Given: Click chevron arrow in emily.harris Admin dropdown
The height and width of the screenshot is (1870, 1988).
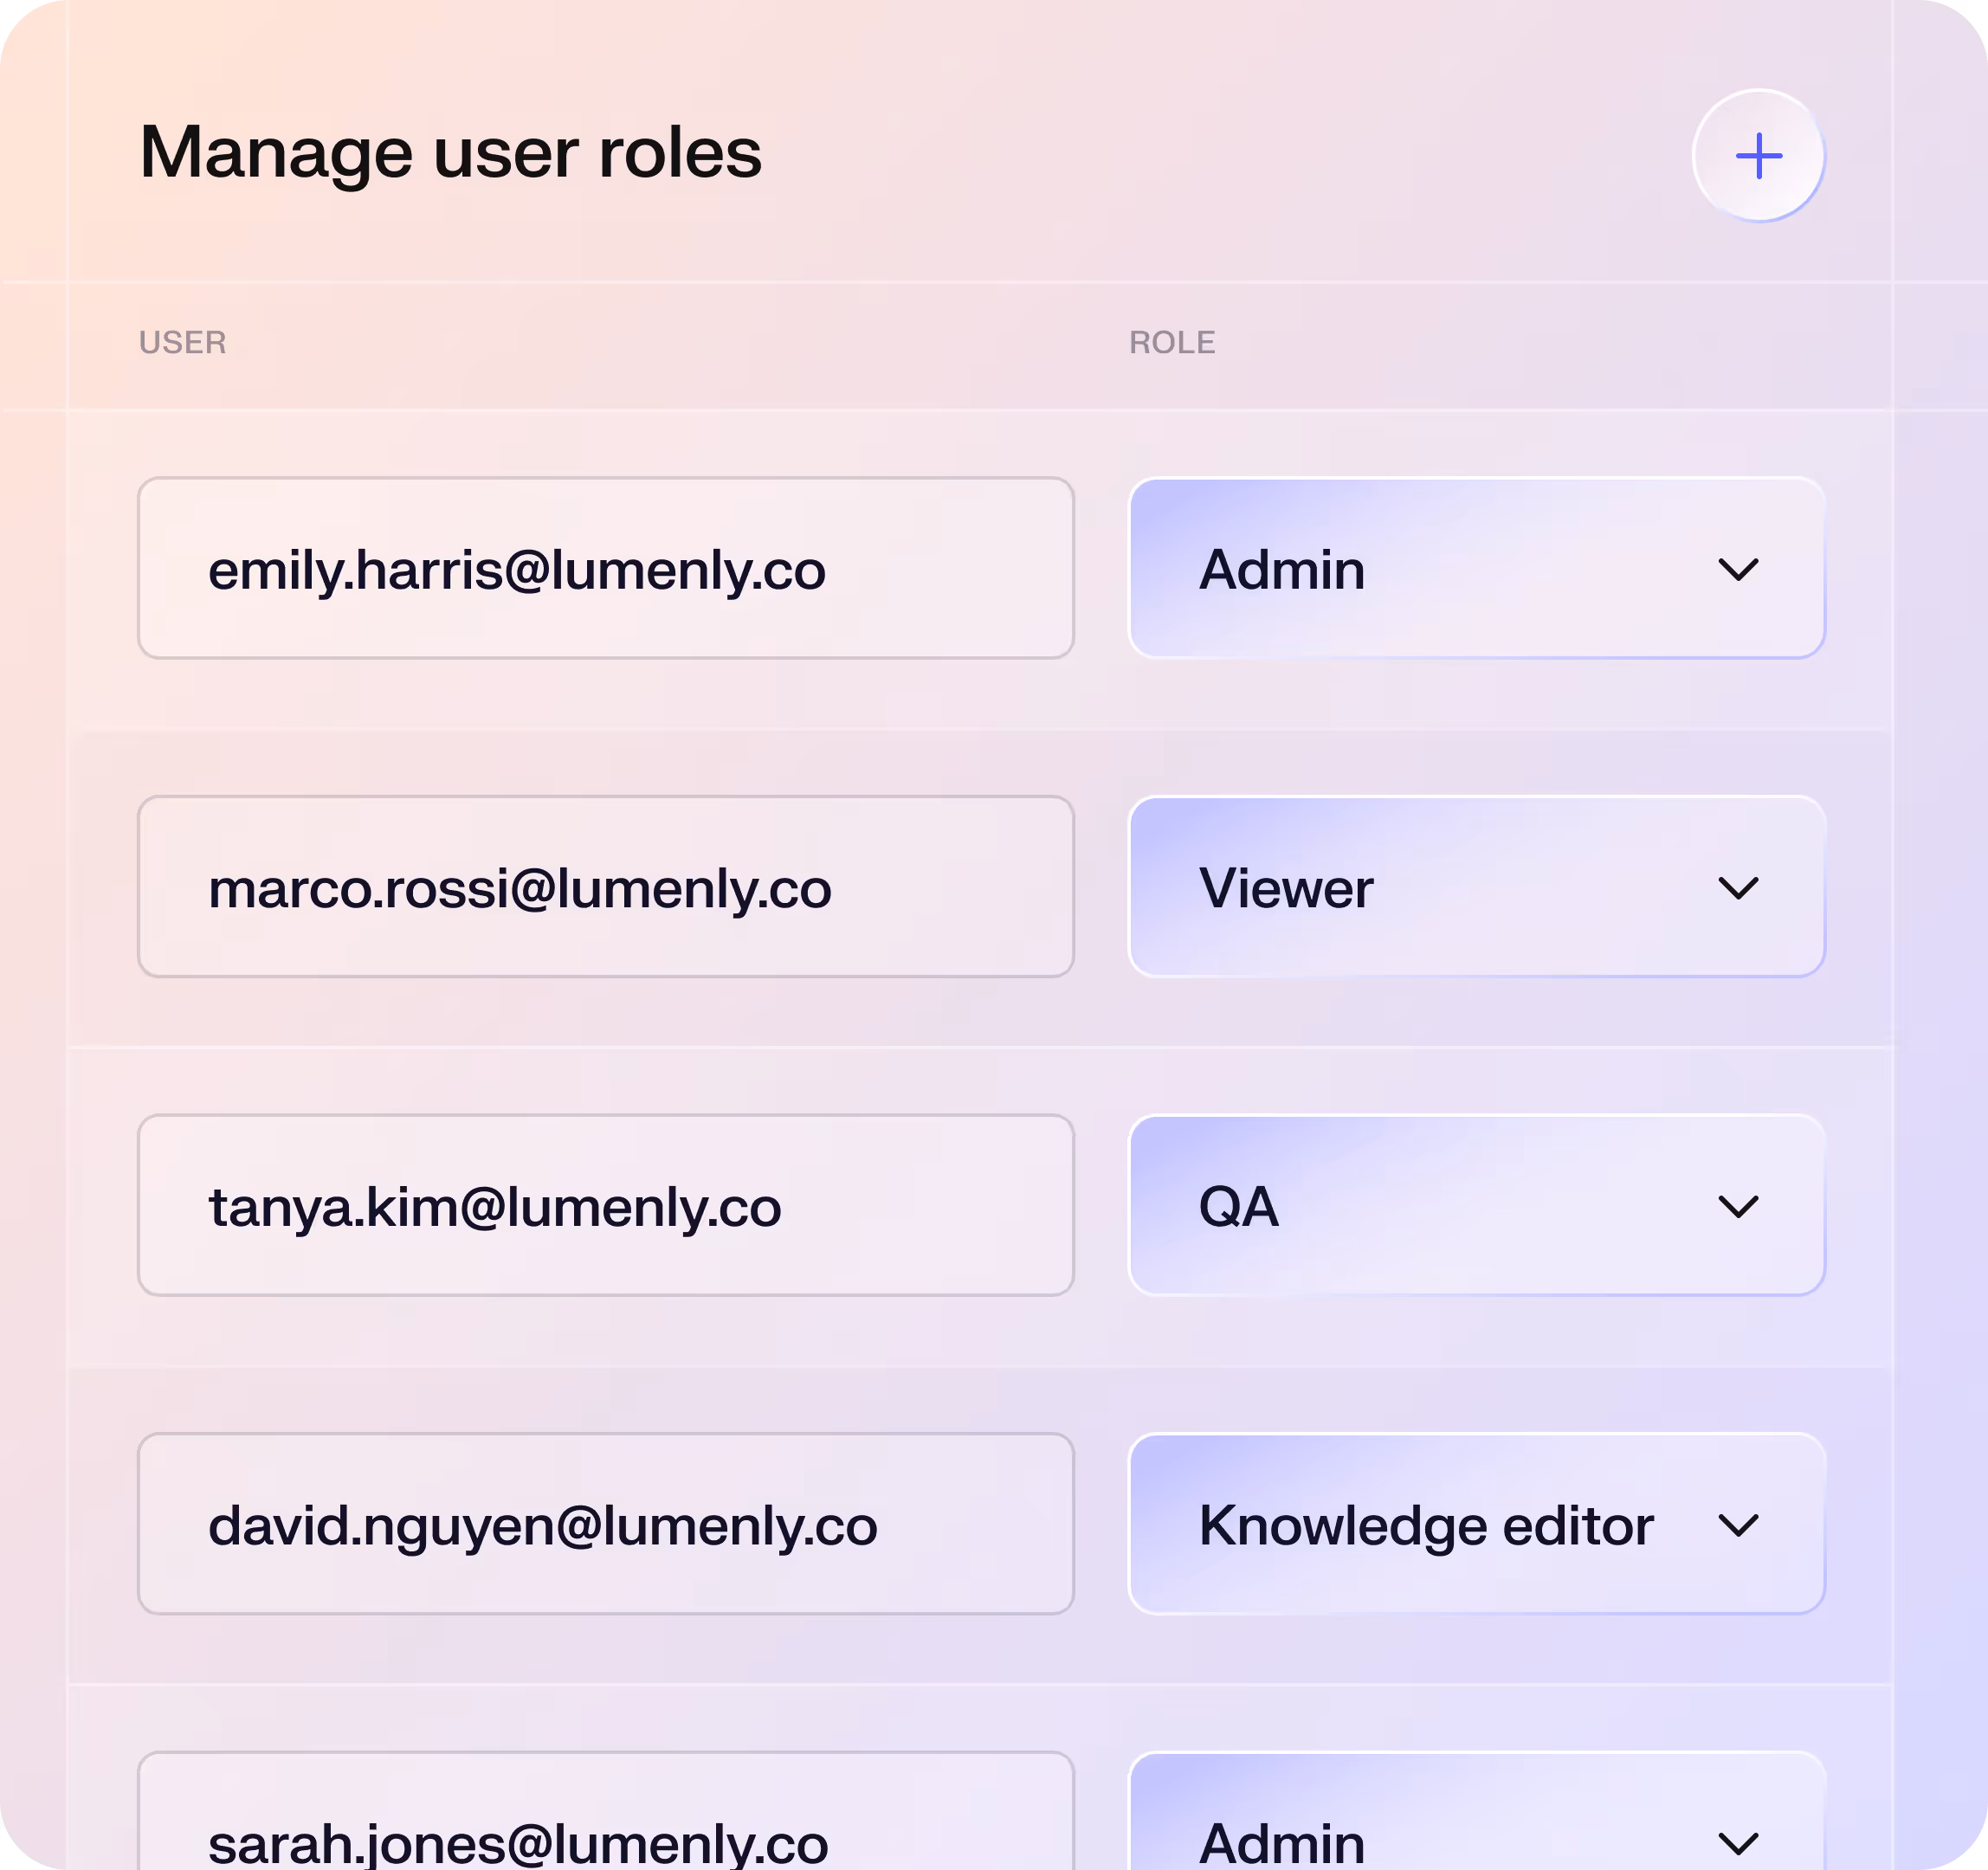Looking at the screenshot, I should (x=1738, y=570).
